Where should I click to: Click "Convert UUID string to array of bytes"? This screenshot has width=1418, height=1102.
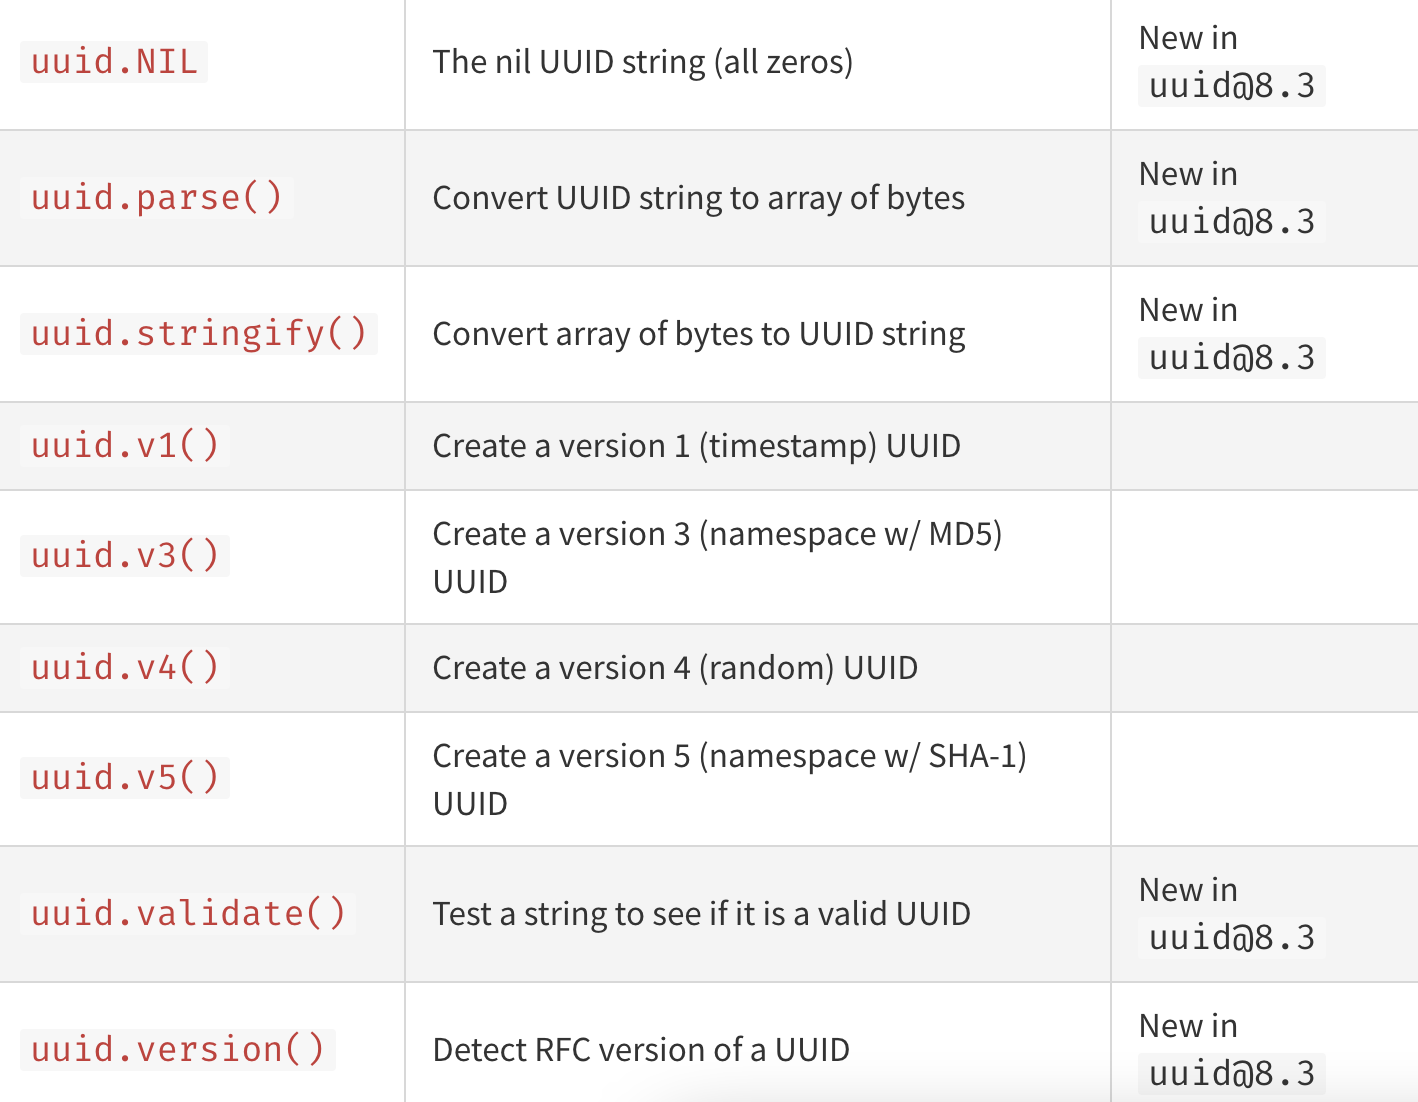coord(698,198)
